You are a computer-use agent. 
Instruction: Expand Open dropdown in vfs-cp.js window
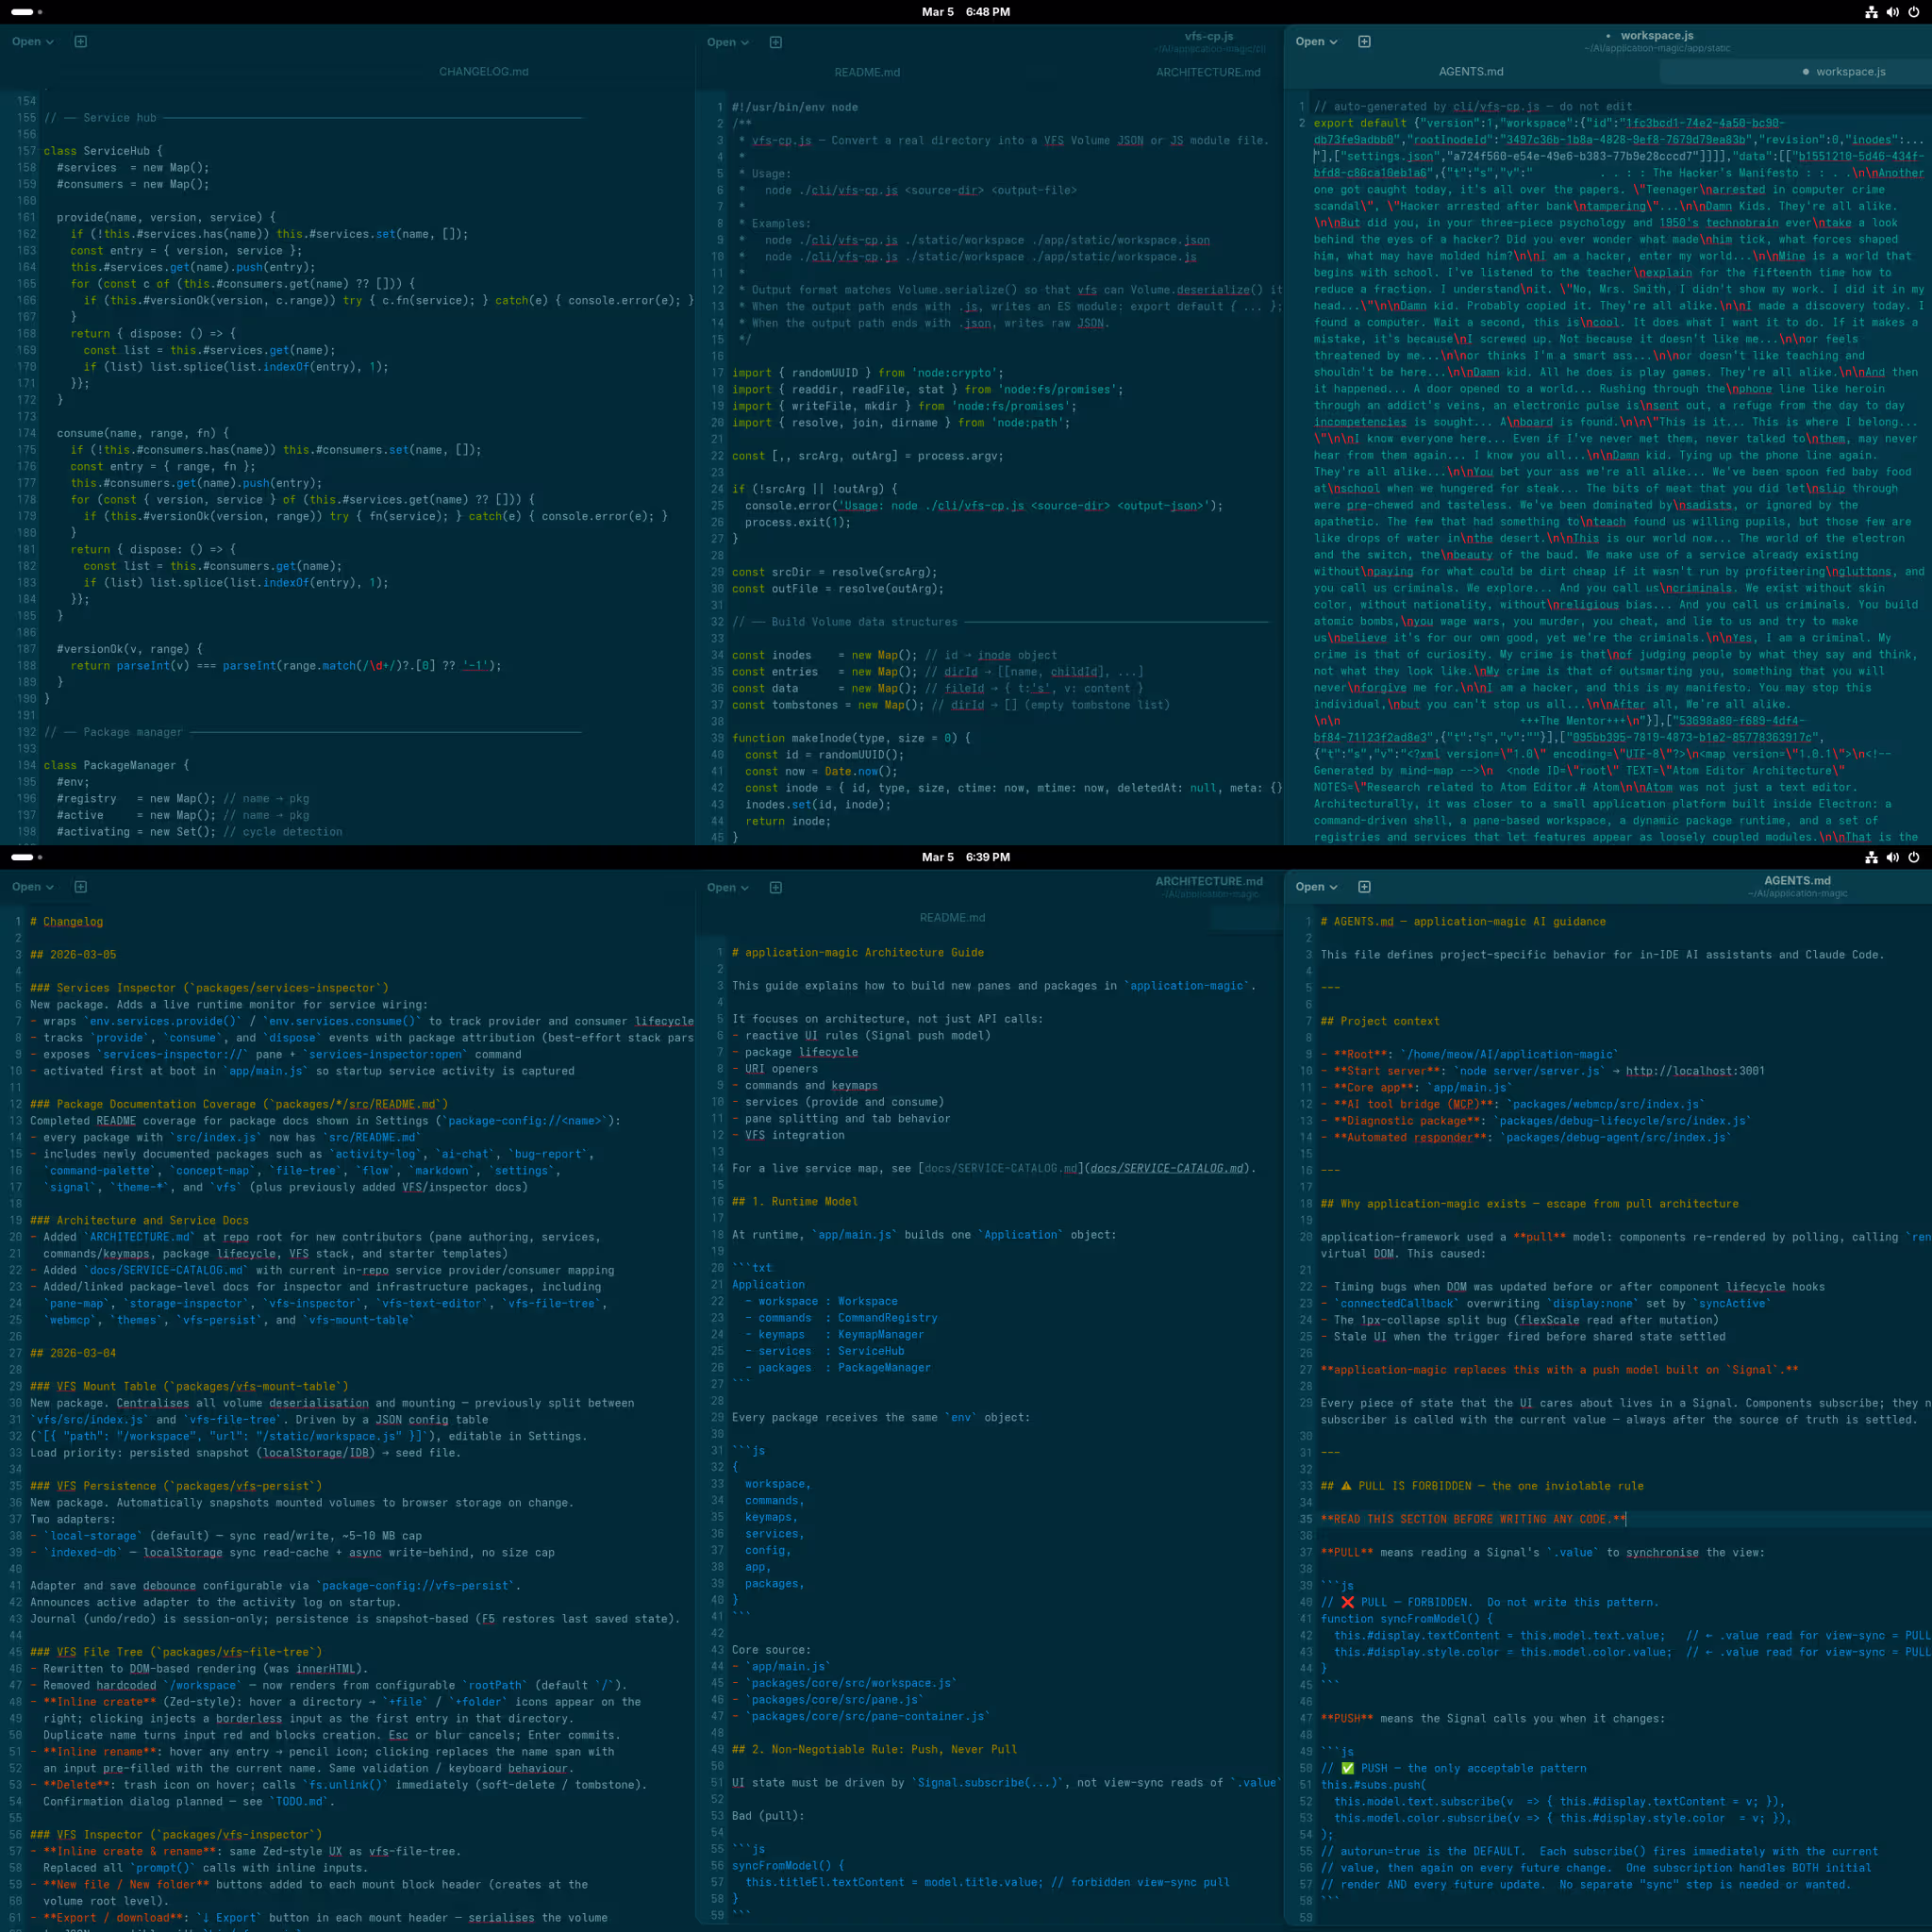click(x=727, y=42)
